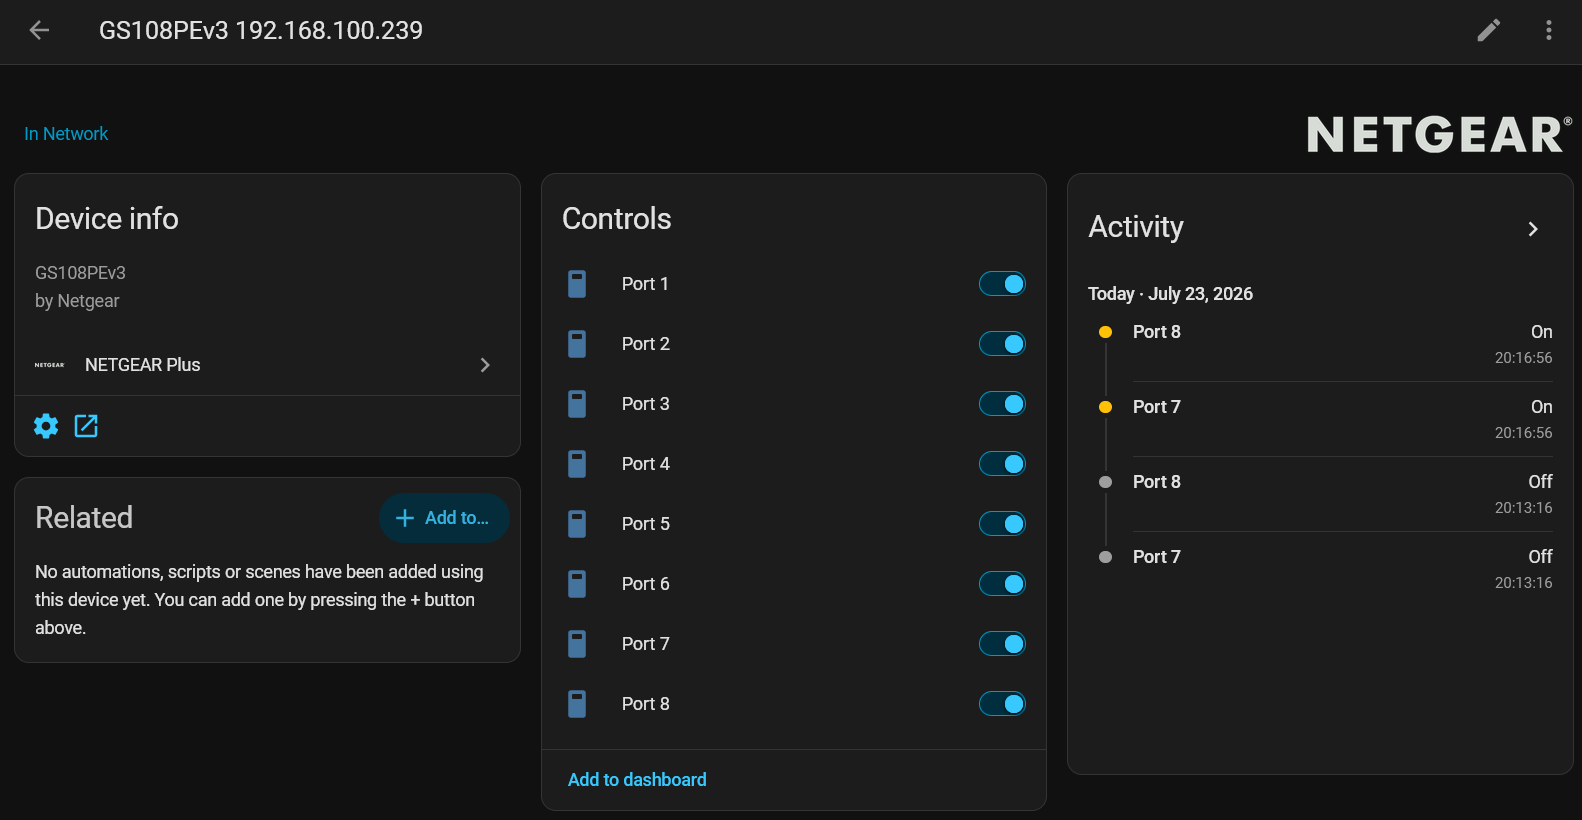Click the yellow marker for Port 8 On
This screenshot has height=820, width=1582.
click(1105, 332)
